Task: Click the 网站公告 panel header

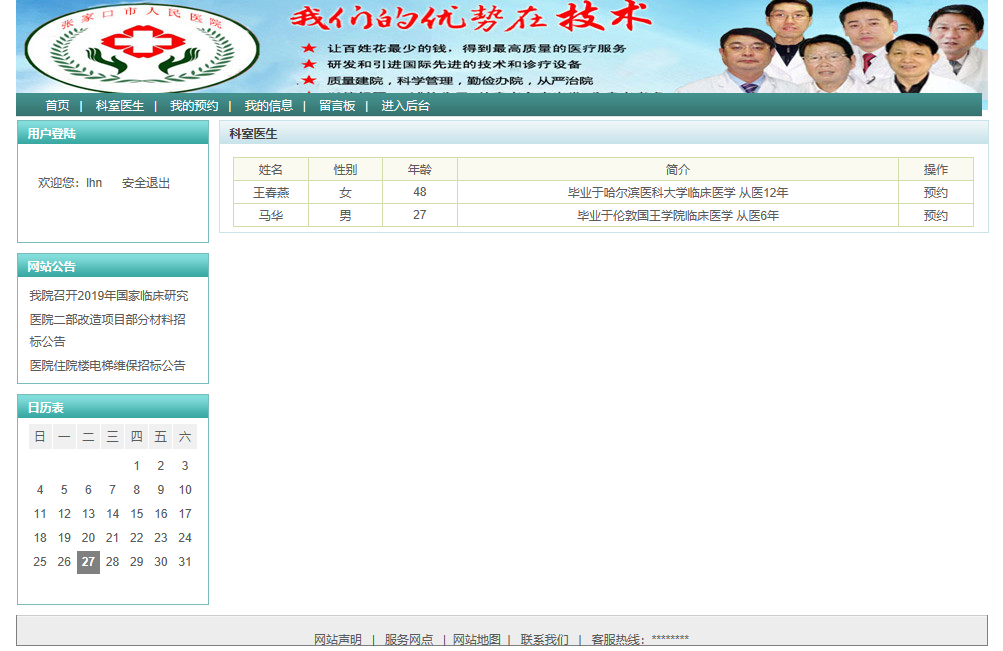Action: (113, 266)
